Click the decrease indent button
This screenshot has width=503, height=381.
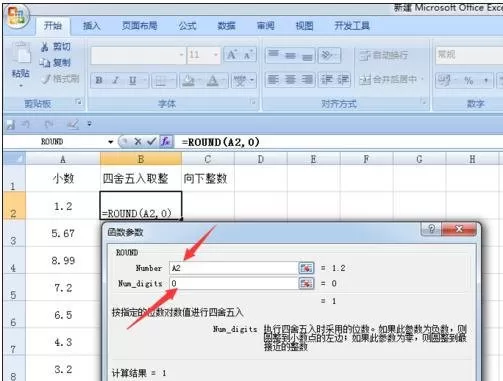(x=326, y=80)
